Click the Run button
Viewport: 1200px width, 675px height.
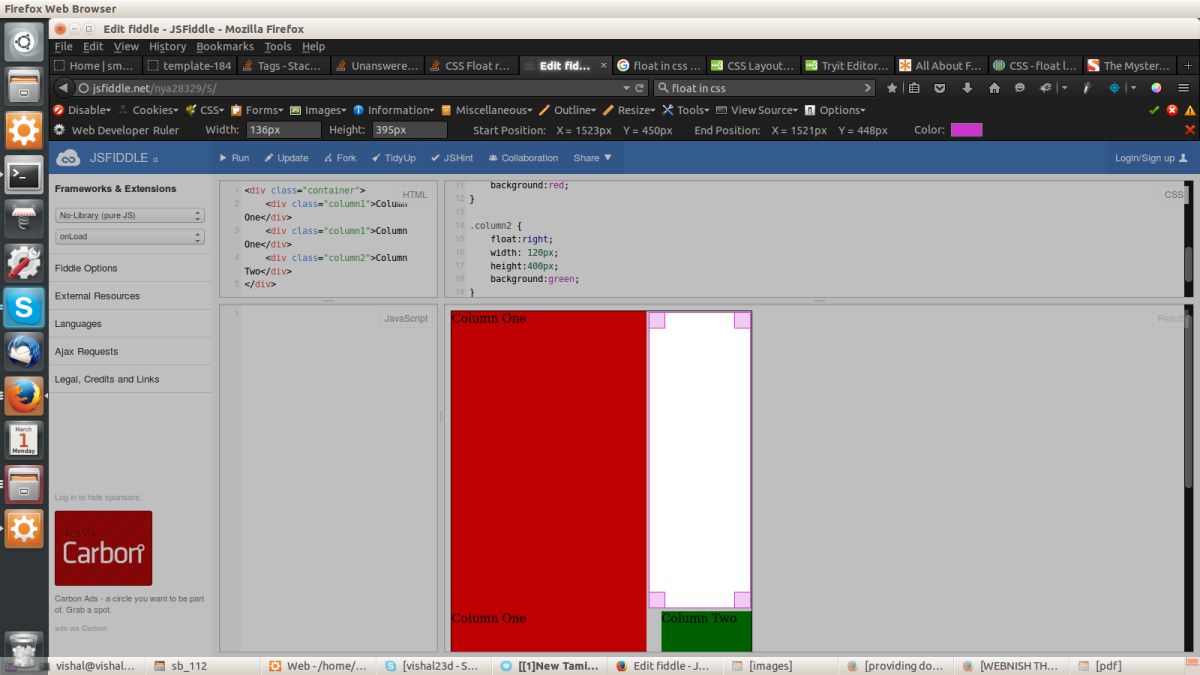pos(235,158)
